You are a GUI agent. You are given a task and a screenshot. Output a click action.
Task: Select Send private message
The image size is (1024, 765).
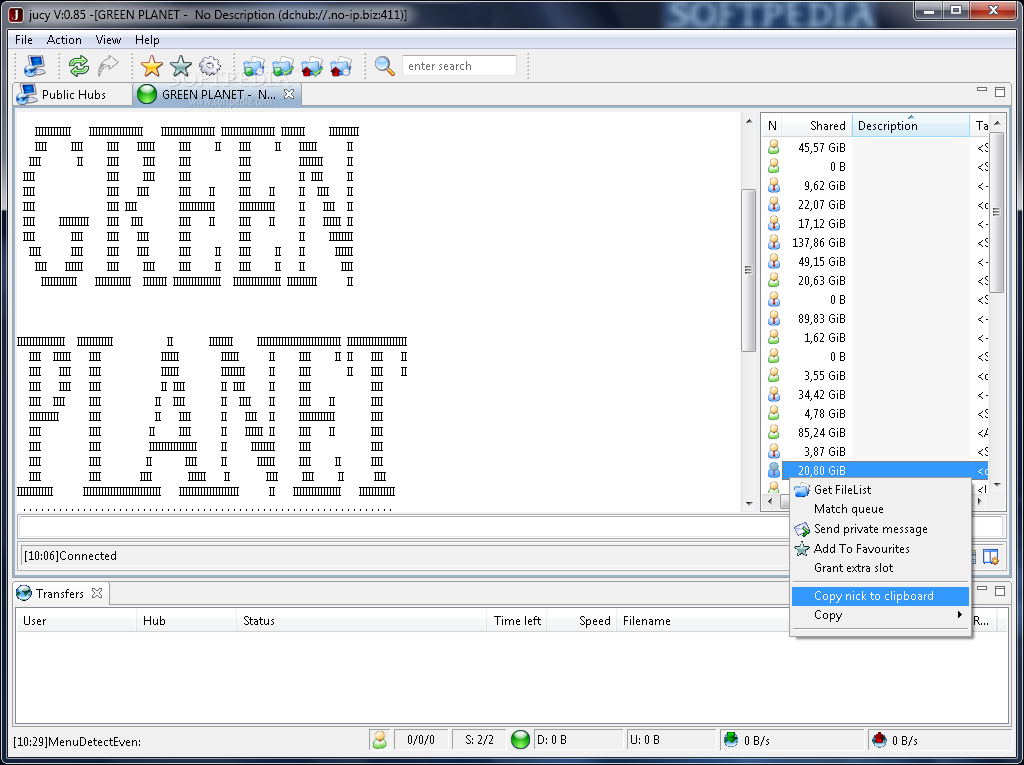(880, 529)
